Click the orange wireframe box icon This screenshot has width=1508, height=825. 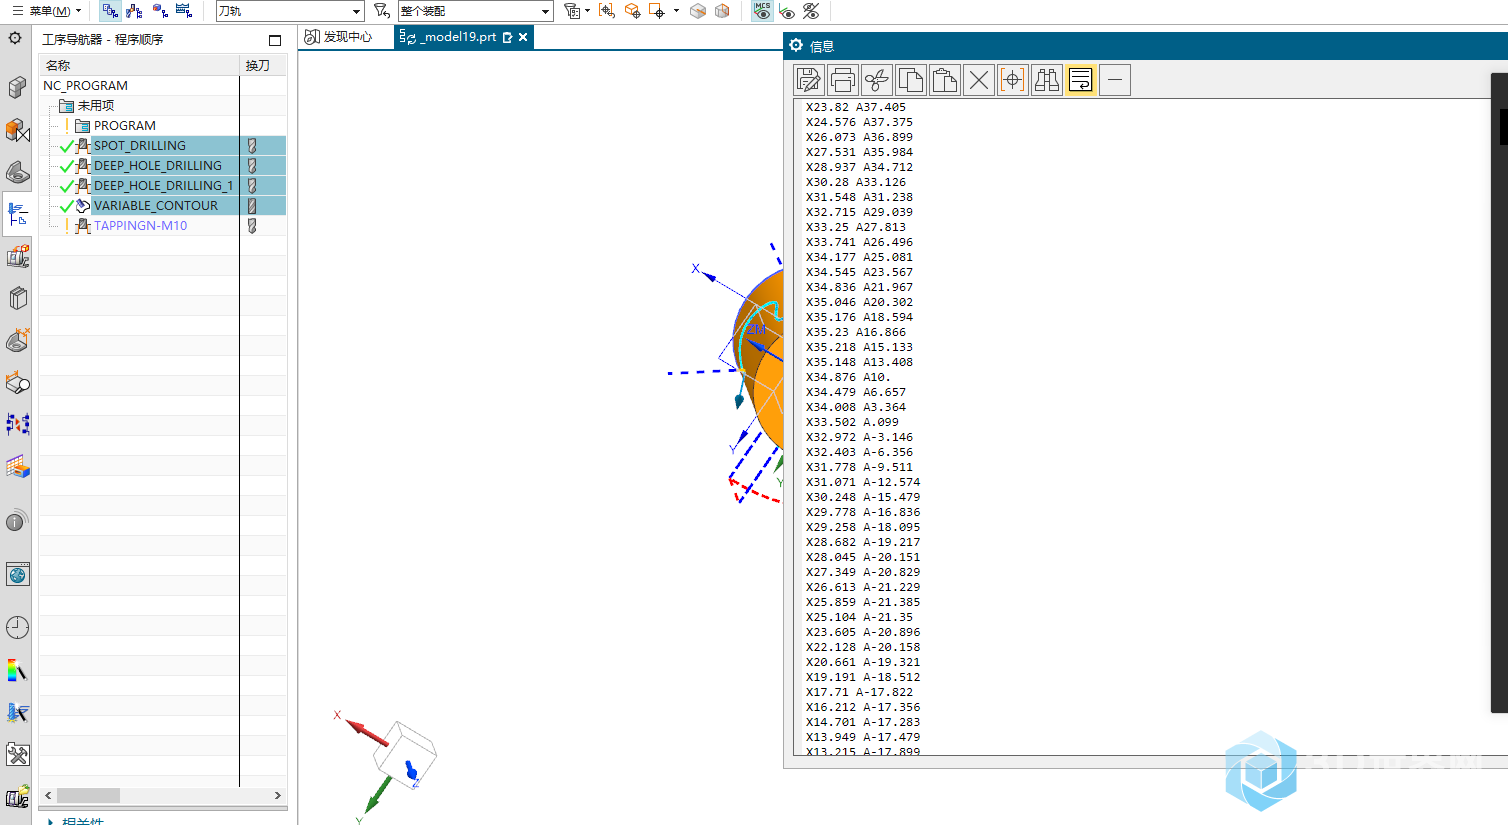coord(722,11)
